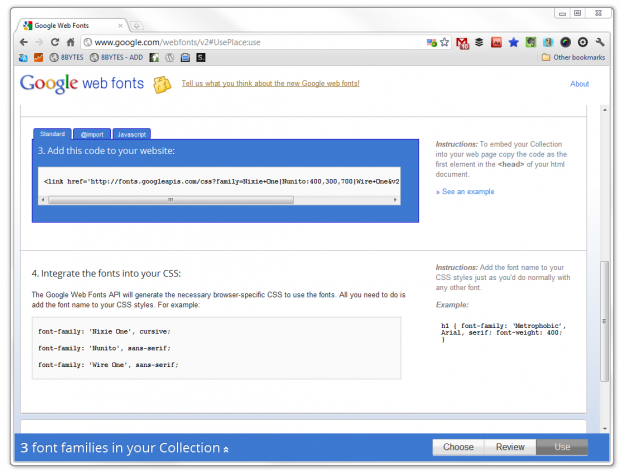Image resolution: width=620 pixels, height=473 pixels.
Task: Click the Metrophobic example CSS snippet
Action: click(503, 332)
